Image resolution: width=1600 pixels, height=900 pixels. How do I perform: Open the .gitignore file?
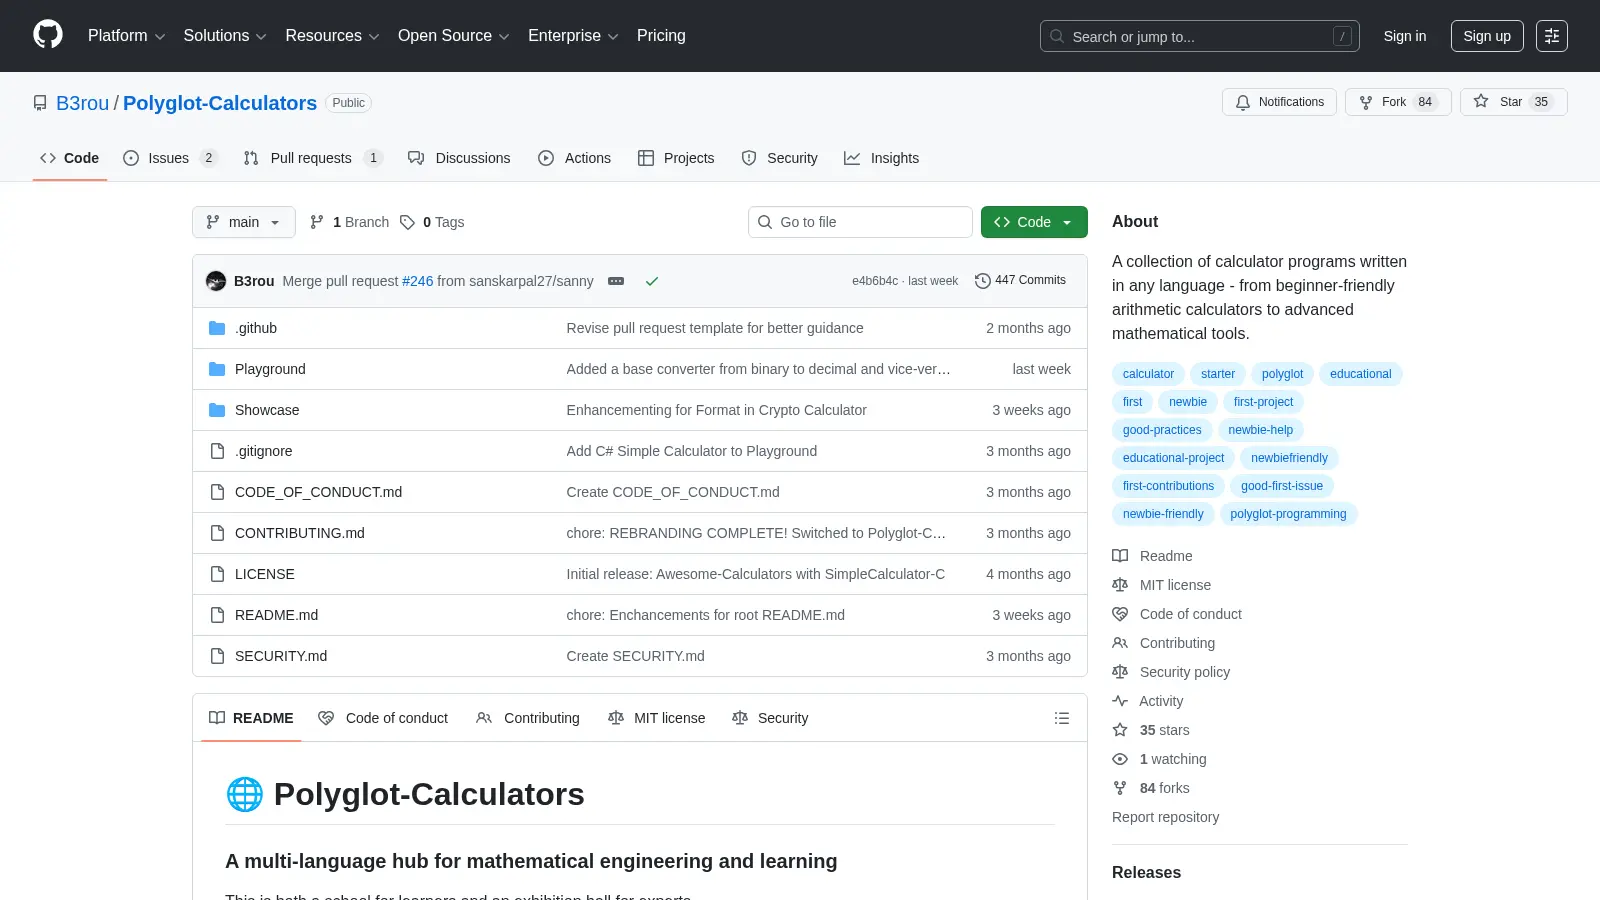(264, 451)
